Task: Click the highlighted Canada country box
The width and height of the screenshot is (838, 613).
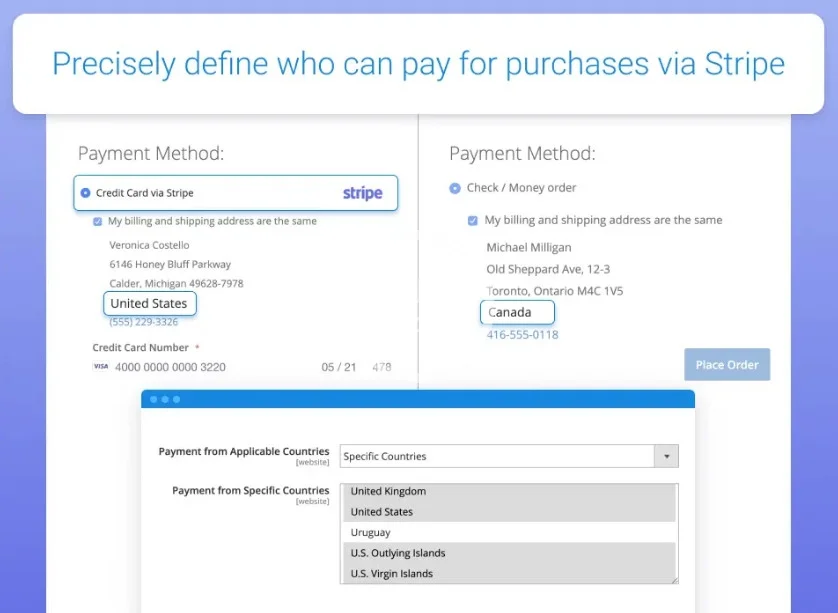Action: click(x=517, y=312)
